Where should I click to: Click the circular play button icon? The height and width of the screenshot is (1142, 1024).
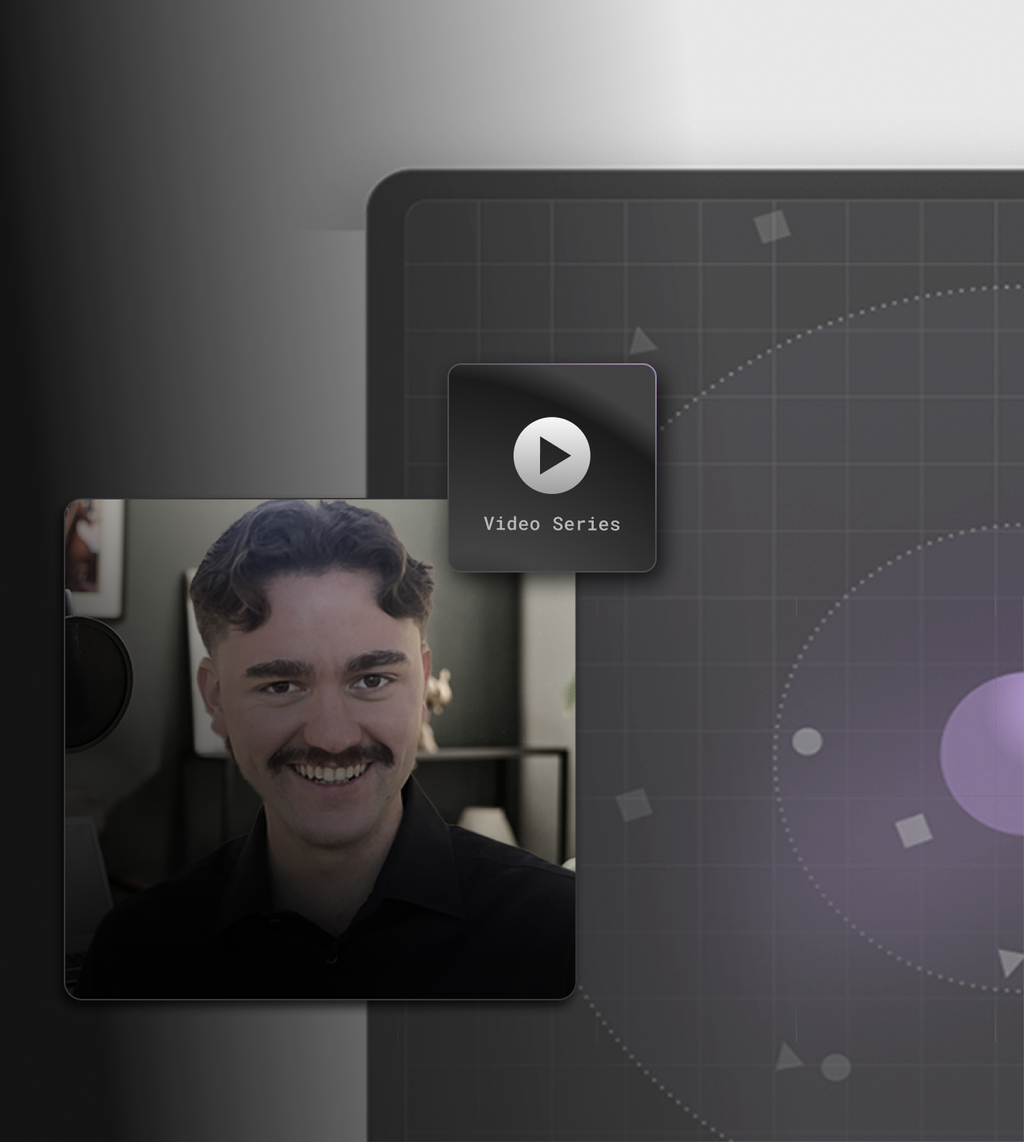552,455
